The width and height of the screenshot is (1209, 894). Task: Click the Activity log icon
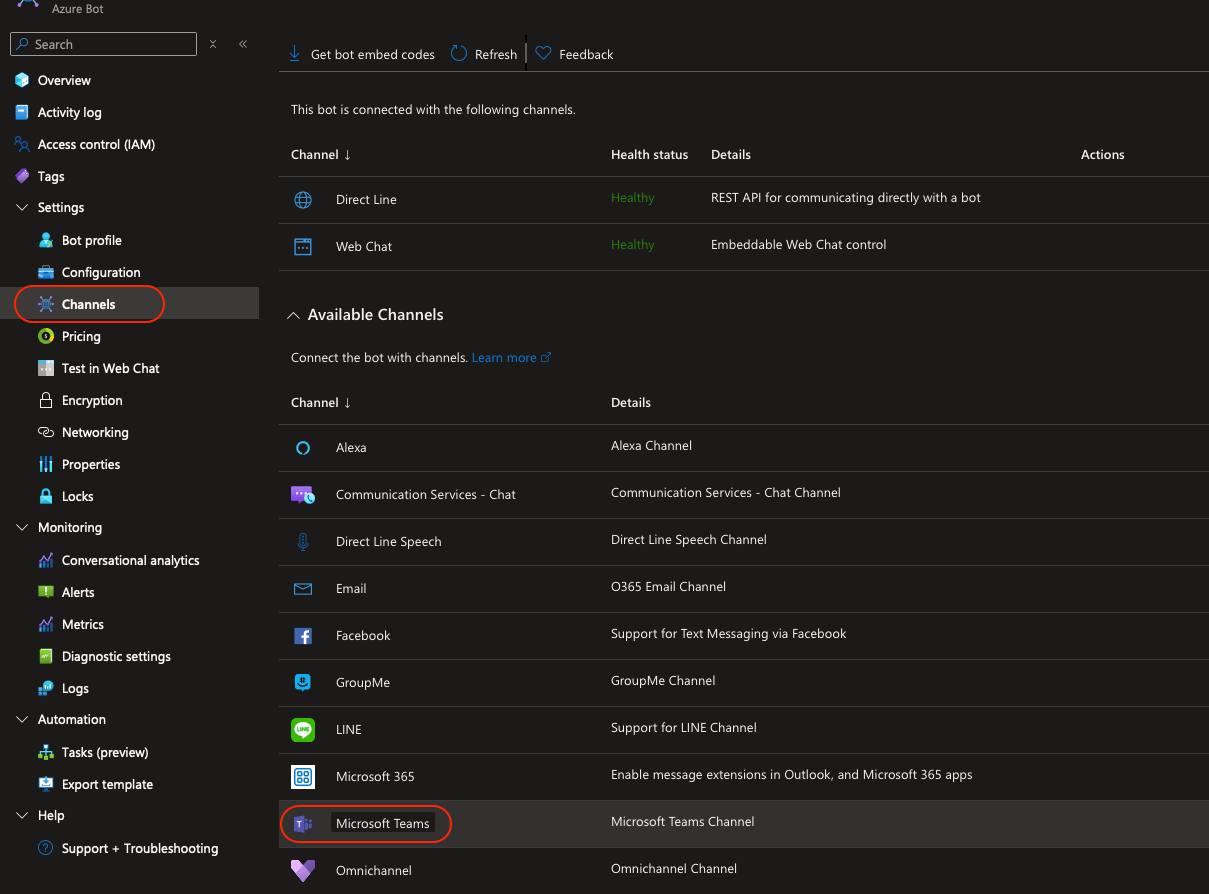(x=22, y=112)
